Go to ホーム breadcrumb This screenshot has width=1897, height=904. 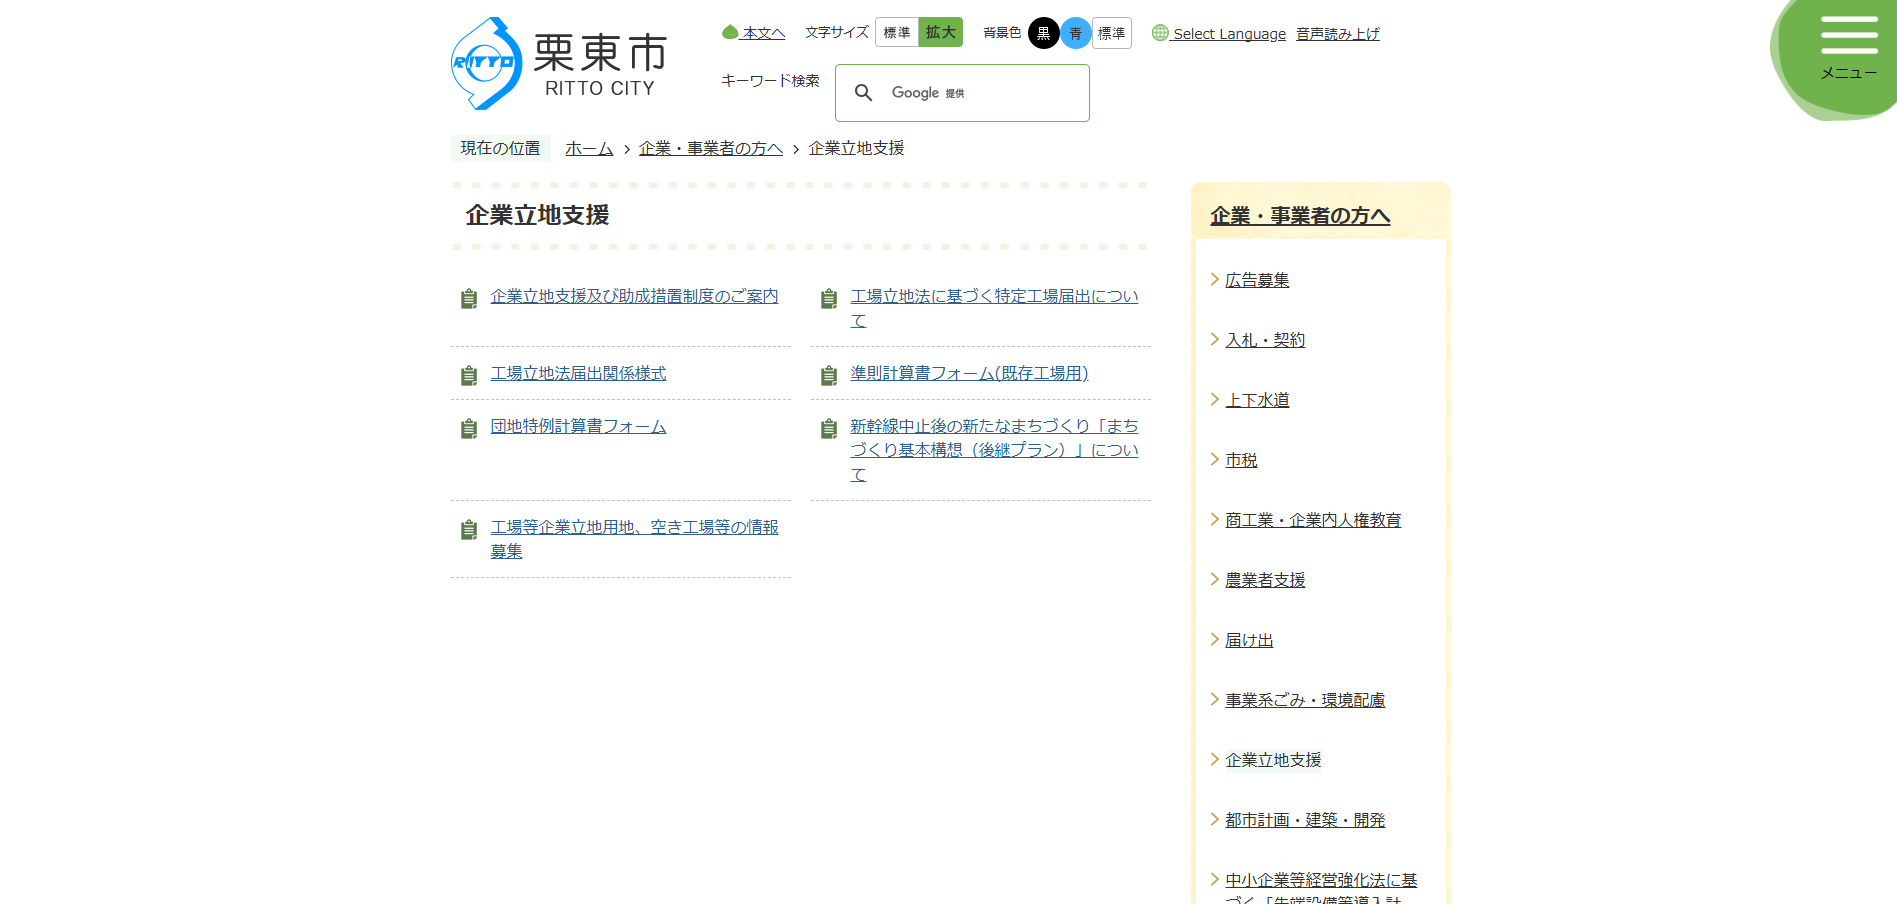click(589, 148)
